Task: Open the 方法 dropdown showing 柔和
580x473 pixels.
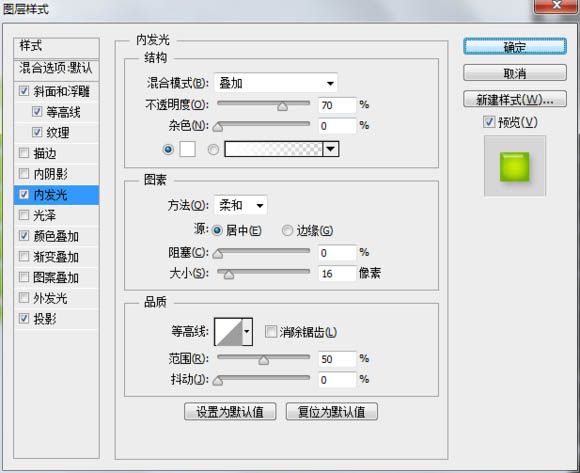Action: point(241,205)
